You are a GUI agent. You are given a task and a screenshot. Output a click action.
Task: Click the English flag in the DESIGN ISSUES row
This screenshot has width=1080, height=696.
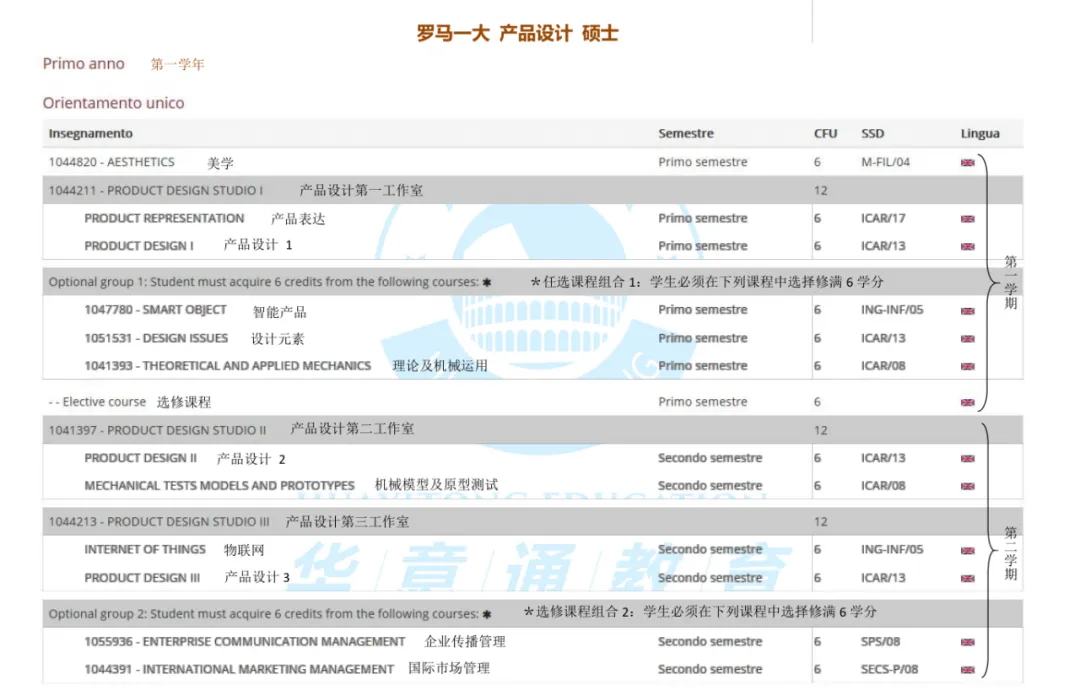[x=967, y=338]
